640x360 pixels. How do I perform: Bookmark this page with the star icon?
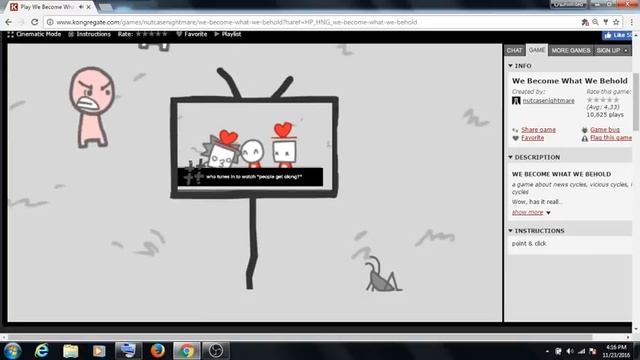pyautogui.click(x=616, y=22)
